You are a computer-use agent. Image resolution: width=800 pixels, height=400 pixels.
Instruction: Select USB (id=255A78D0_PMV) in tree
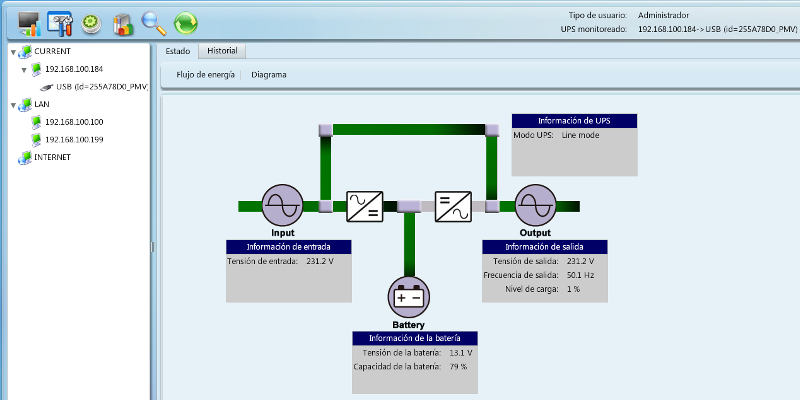click(x=102, y=87)
